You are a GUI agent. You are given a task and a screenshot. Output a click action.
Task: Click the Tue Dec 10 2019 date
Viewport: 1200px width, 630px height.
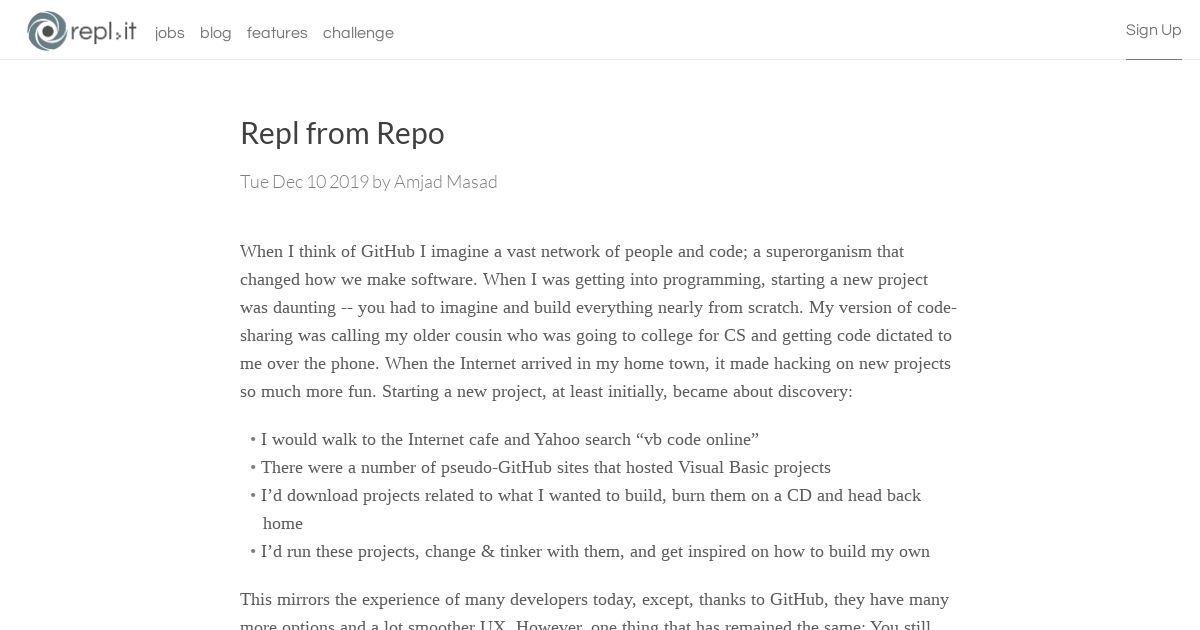coord(304,181)
